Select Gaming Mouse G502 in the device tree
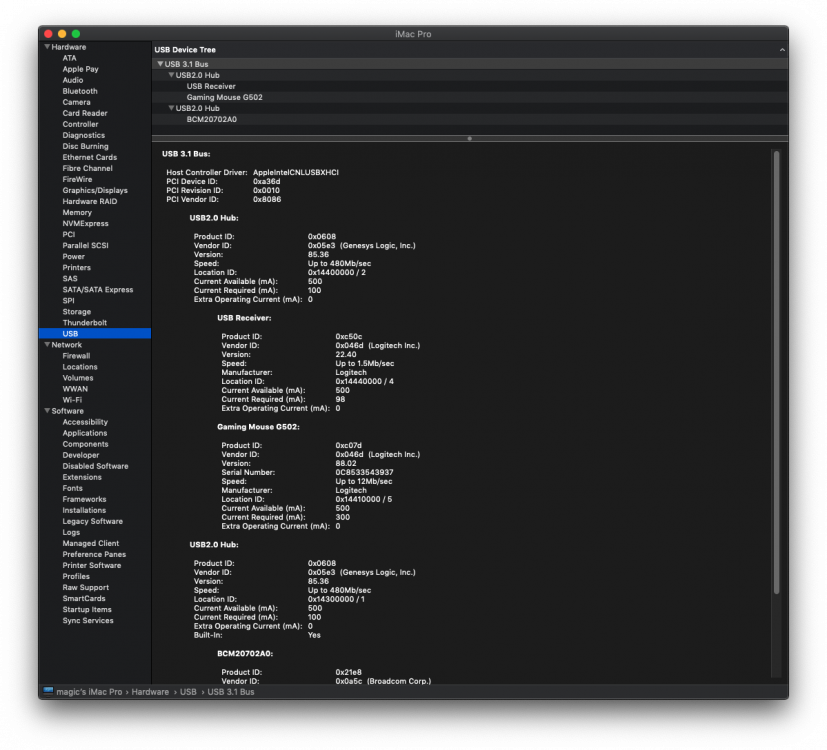The height and width of the screenshot is (750, 827). tap(224, 97)
